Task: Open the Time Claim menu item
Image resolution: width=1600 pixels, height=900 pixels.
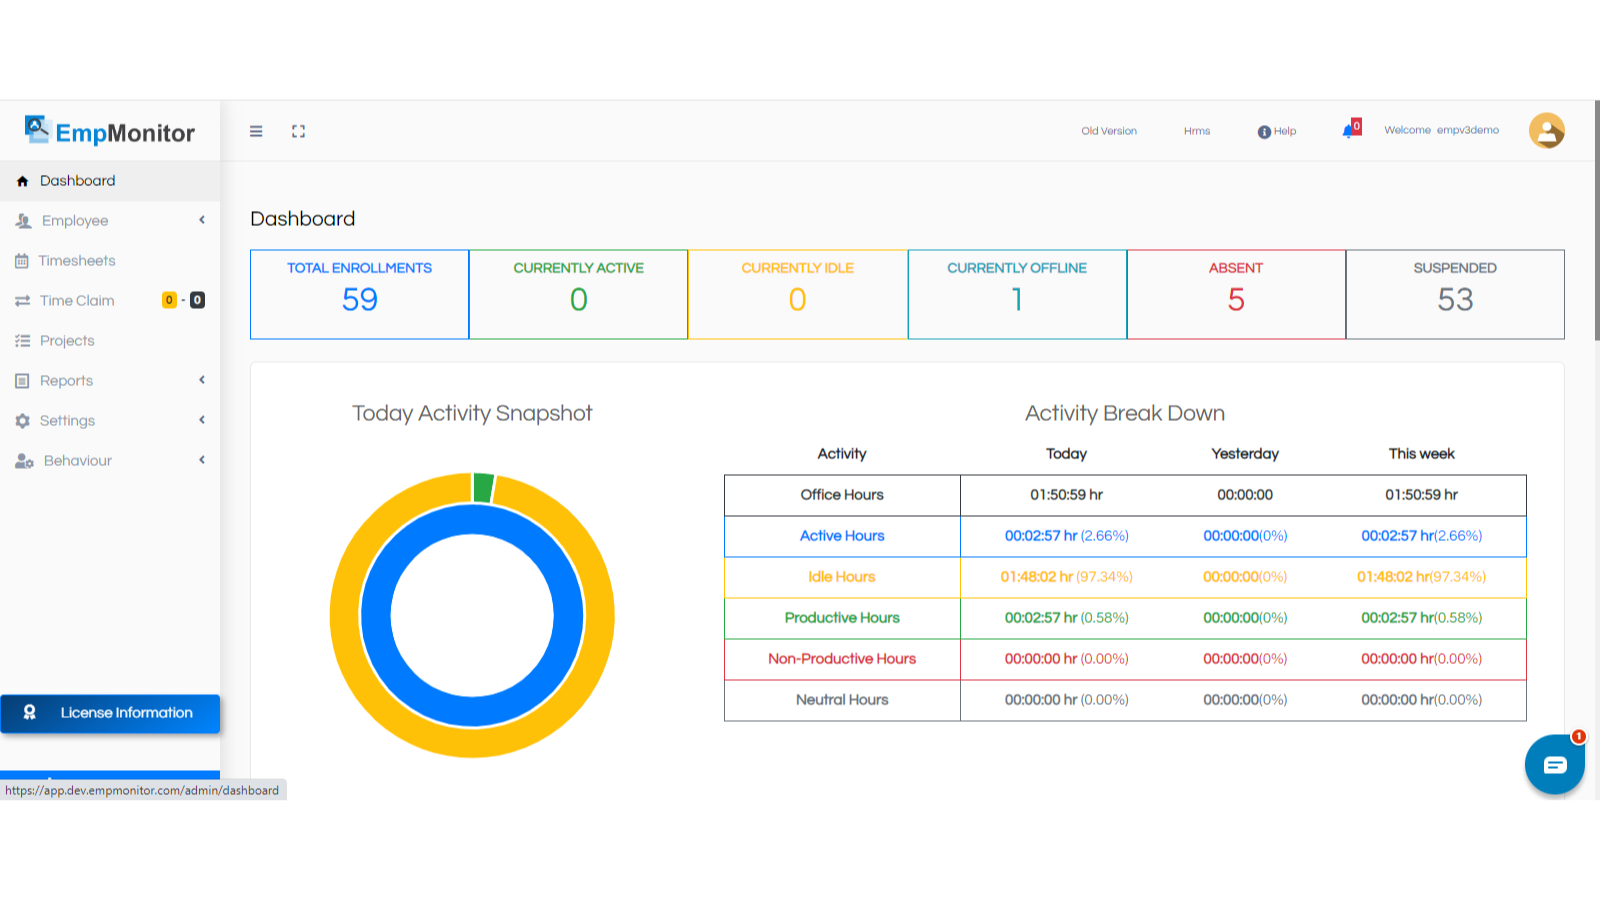Action: [110, 301]
